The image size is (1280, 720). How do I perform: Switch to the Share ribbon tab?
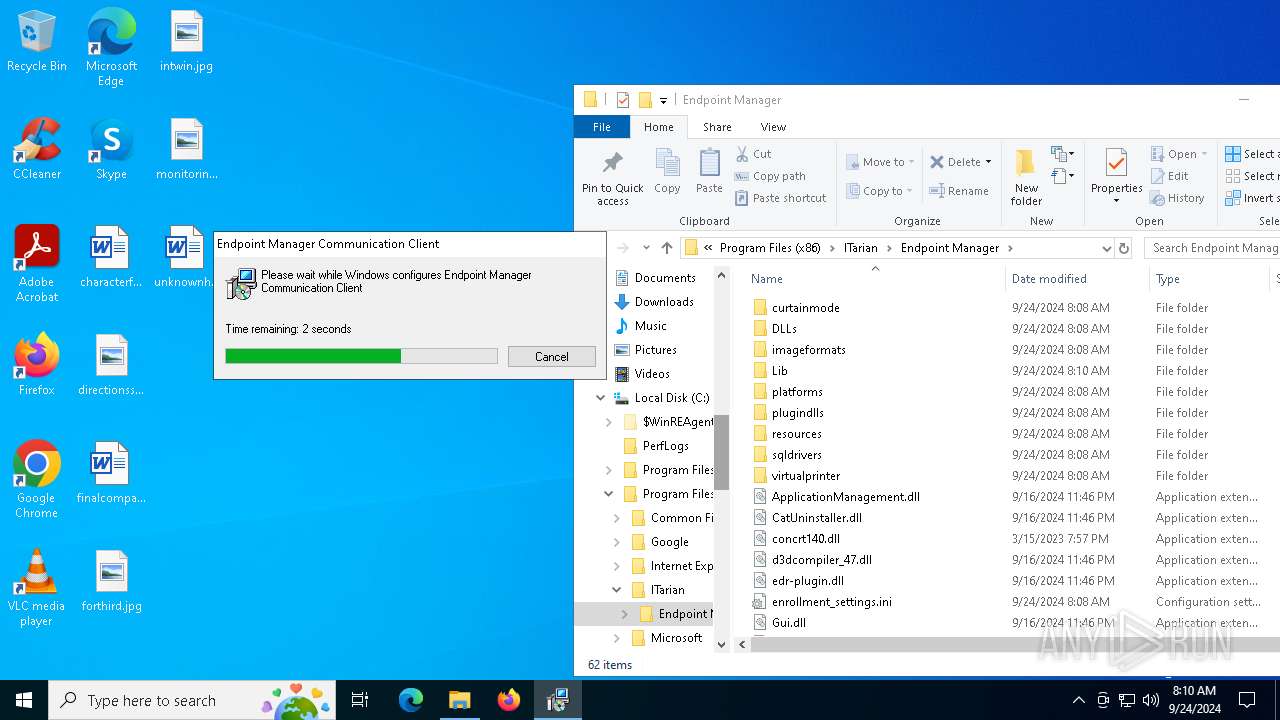[x=717, y=127]
